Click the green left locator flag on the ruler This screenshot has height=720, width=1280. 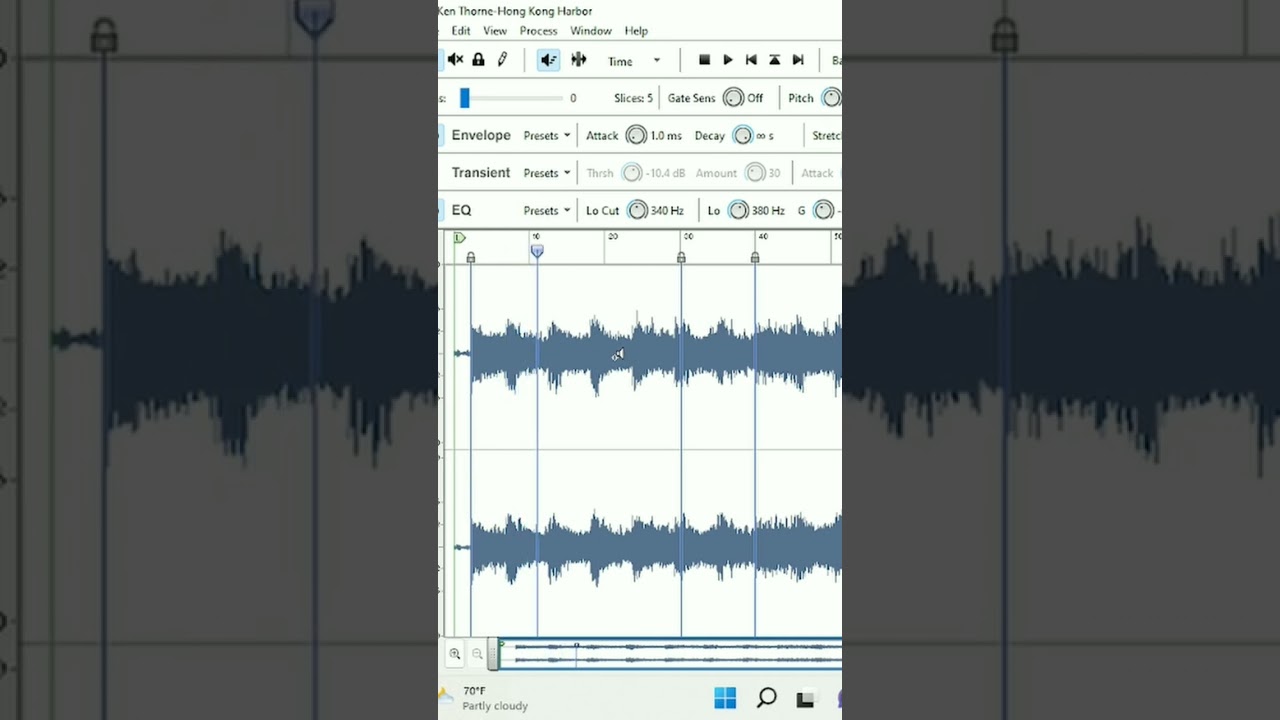click(x=459, y=238)
